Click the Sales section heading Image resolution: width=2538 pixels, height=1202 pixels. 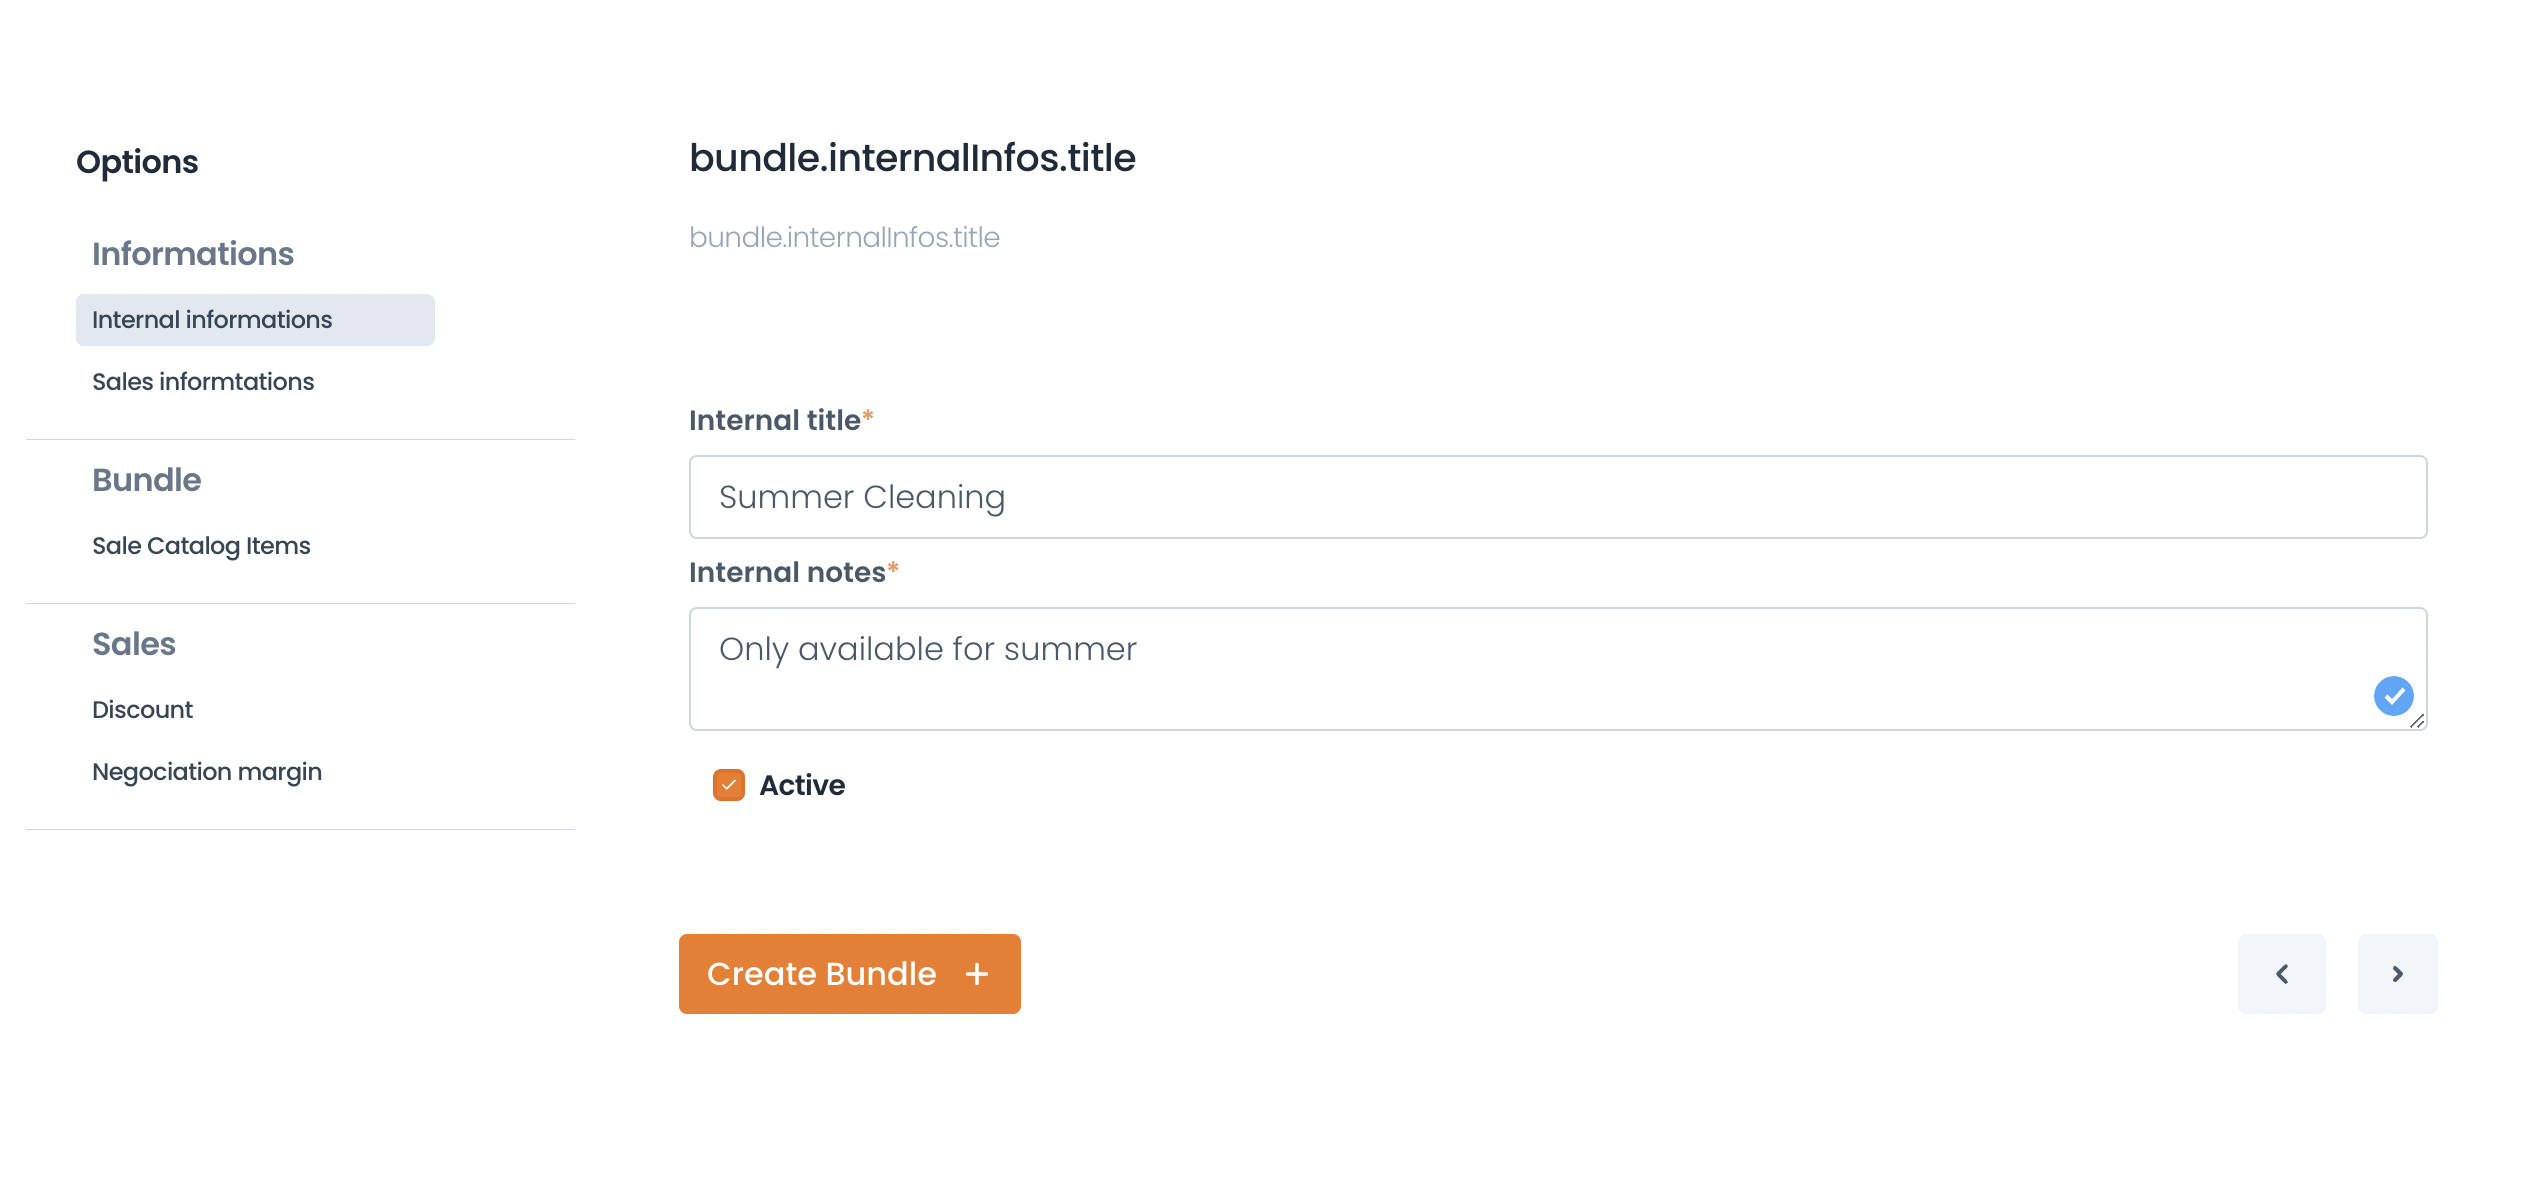coord(134,644)
